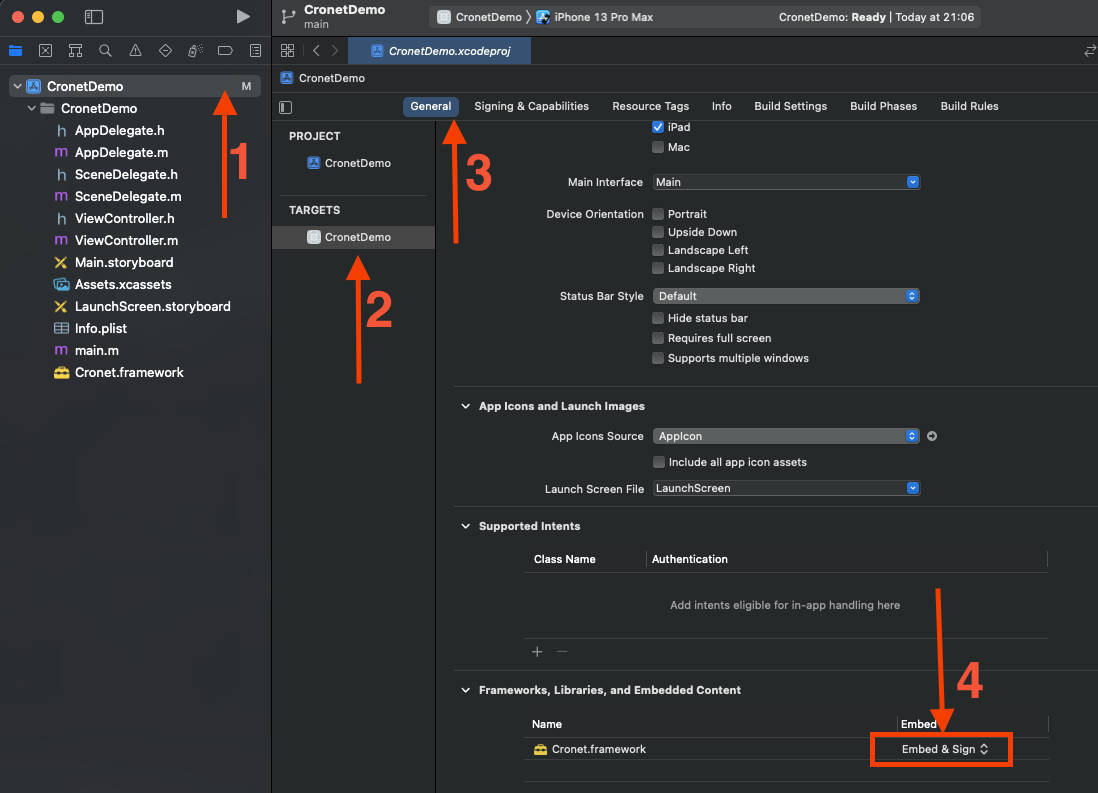Open the Source Control navigator

pyautogui.click(x=46, y=50)
